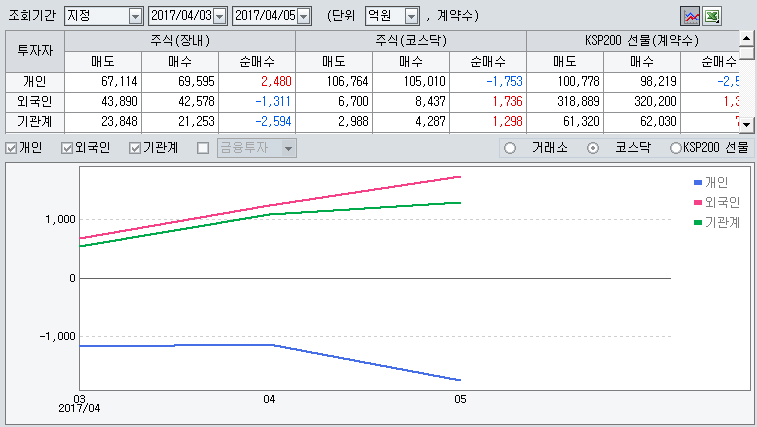Open the end date 2017/04/05 picker
The image size is (757, 427).
point(303,16)
